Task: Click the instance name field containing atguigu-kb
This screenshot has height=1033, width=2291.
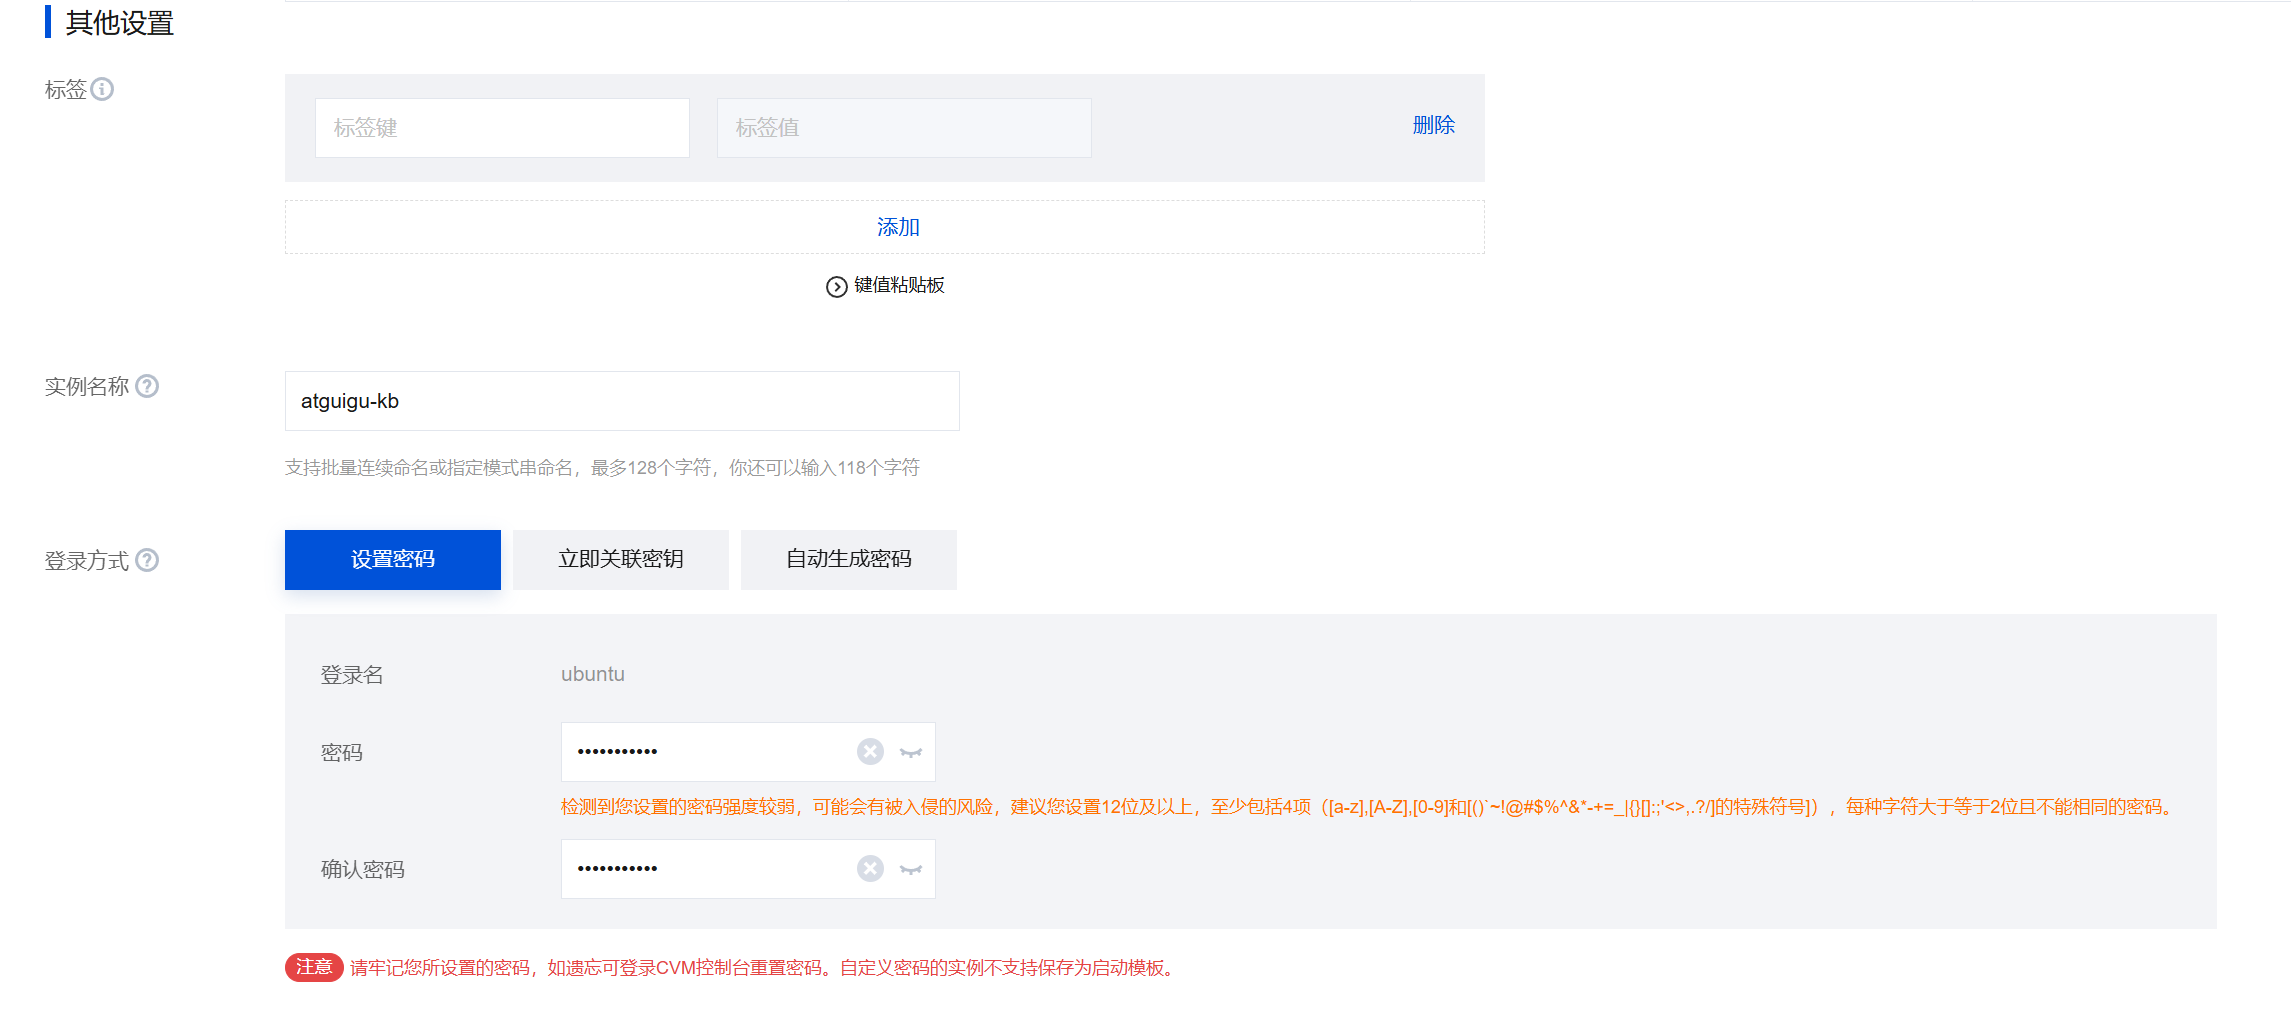Action: pos(622,401)
